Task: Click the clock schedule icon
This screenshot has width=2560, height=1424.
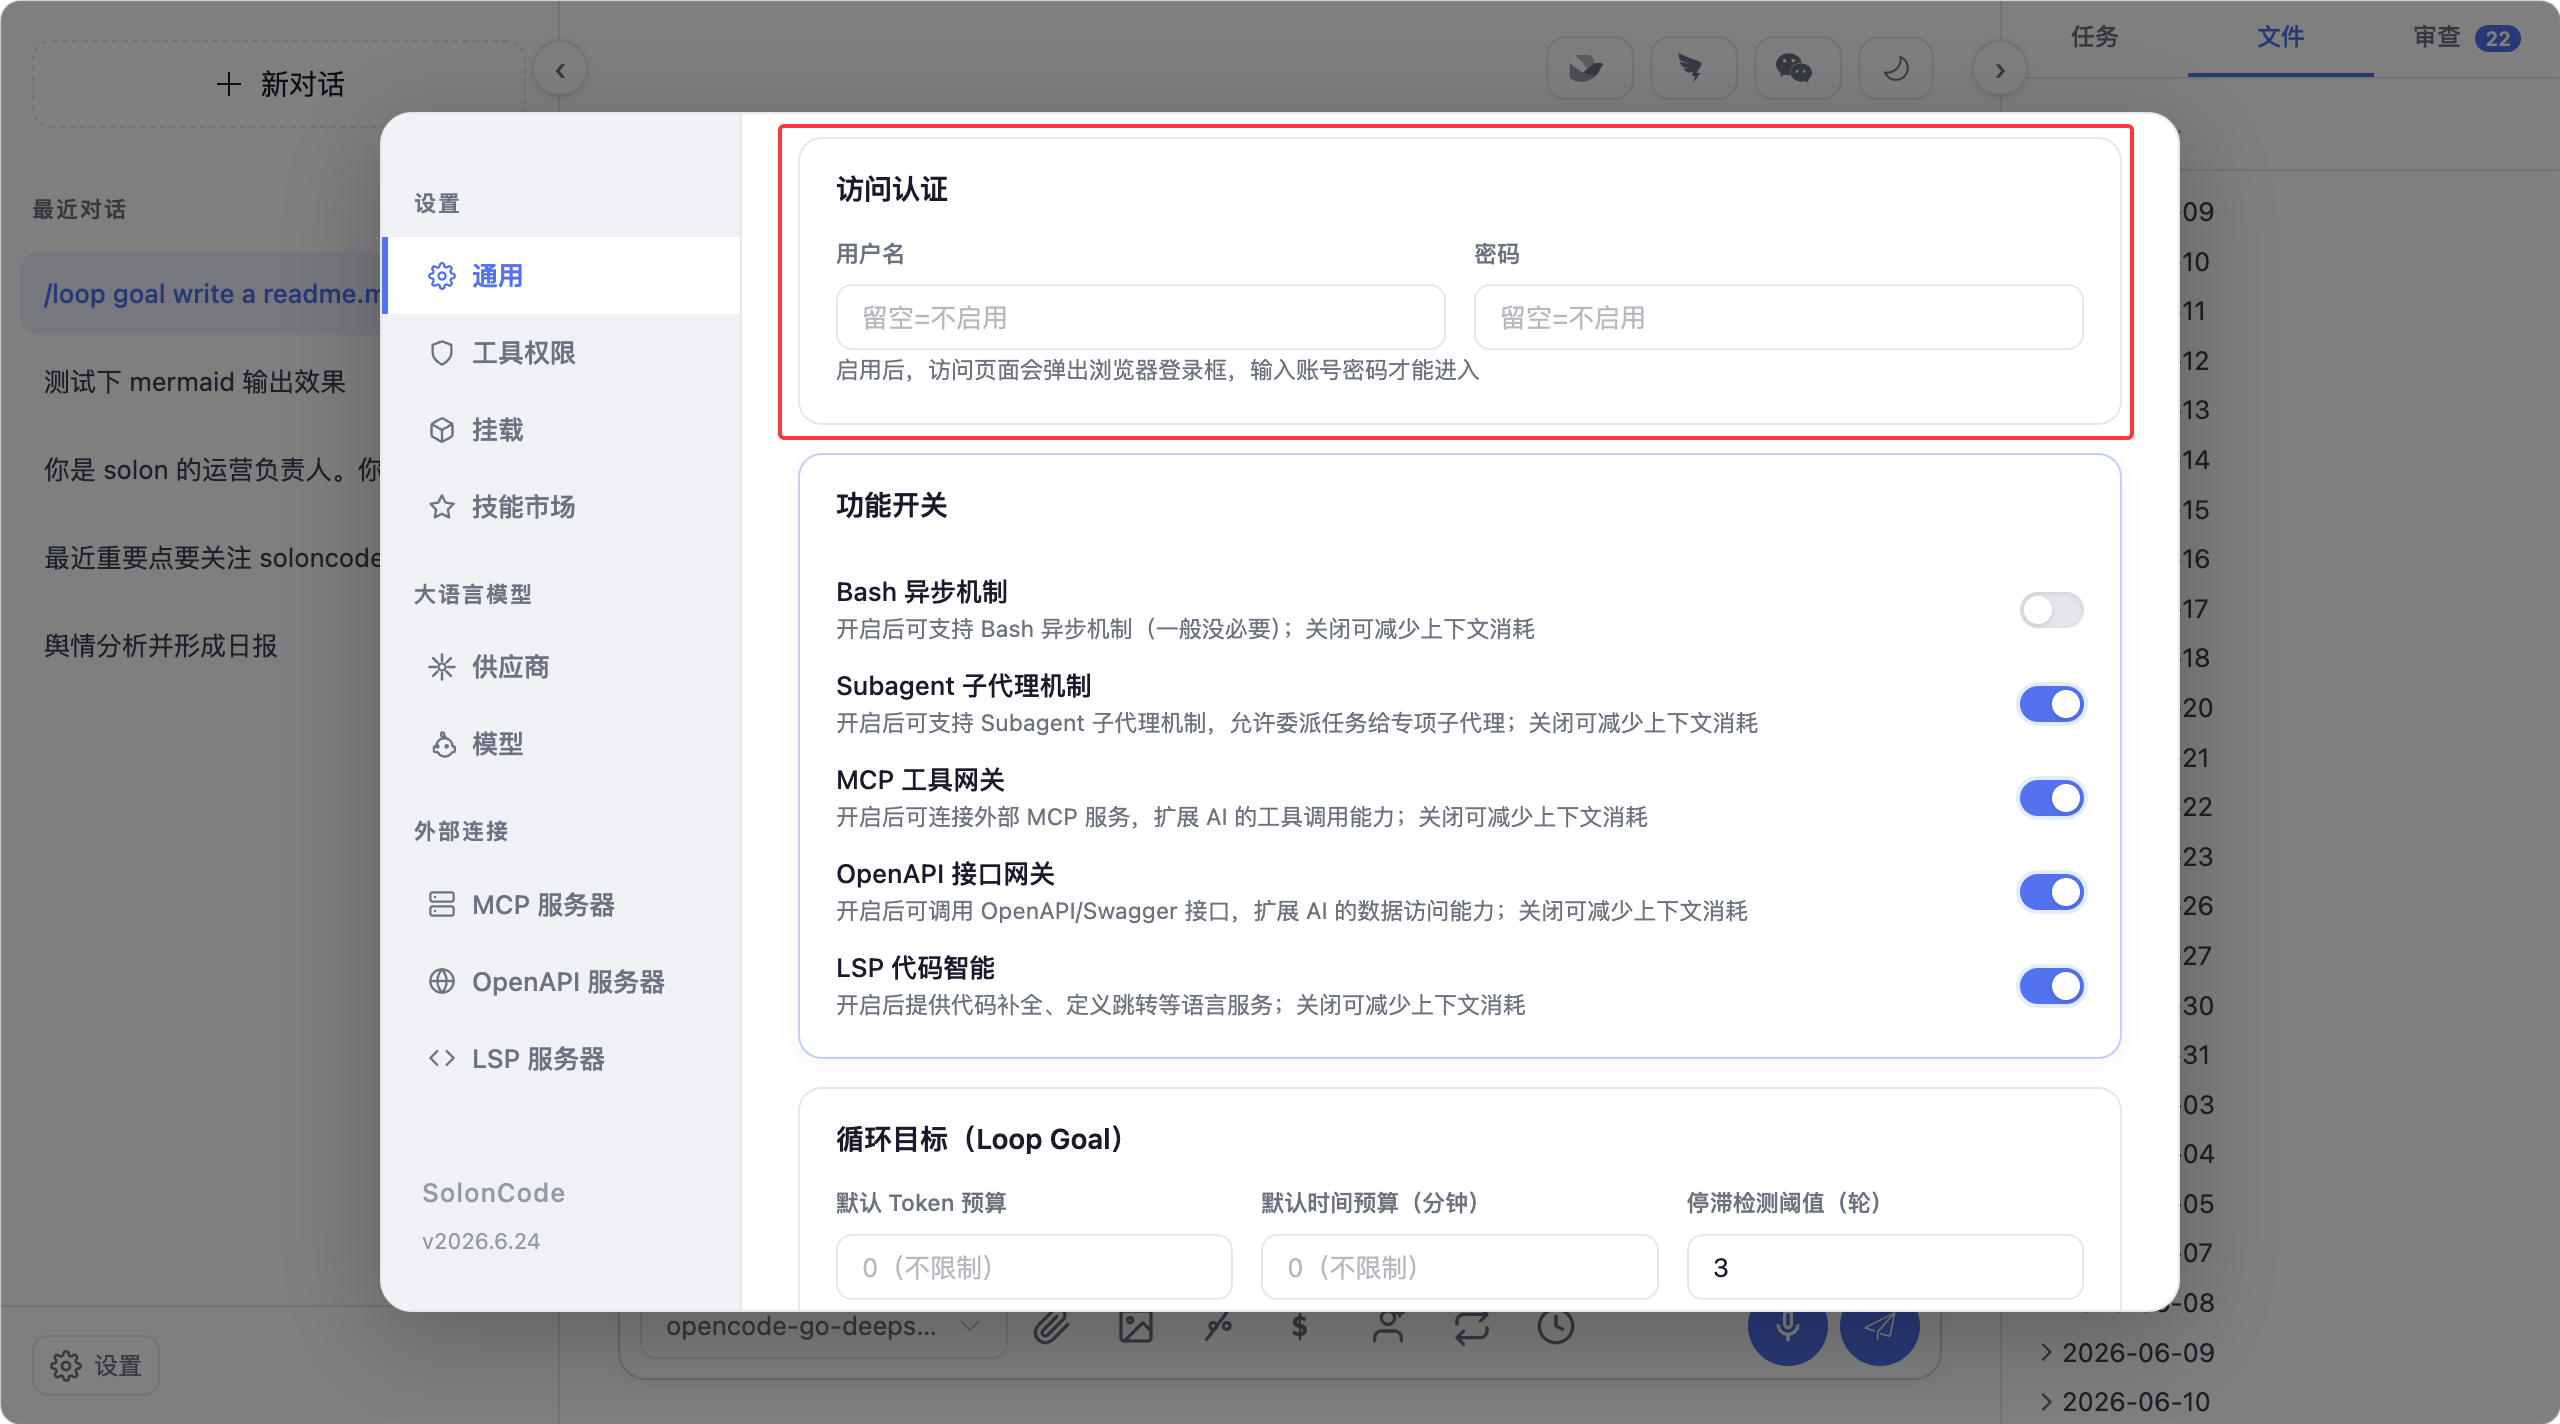Action: pyautogui.click(x=1555, y=1327)
